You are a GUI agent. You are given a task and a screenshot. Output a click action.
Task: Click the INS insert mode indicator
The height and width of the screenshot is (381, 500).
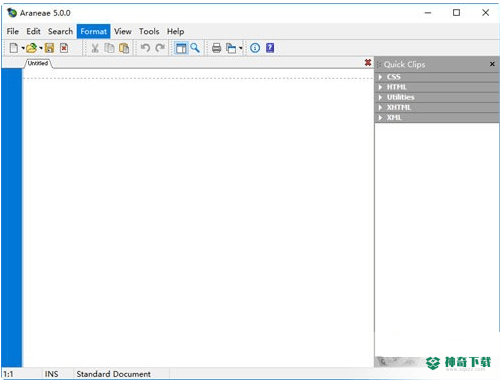tap(51, 374)
